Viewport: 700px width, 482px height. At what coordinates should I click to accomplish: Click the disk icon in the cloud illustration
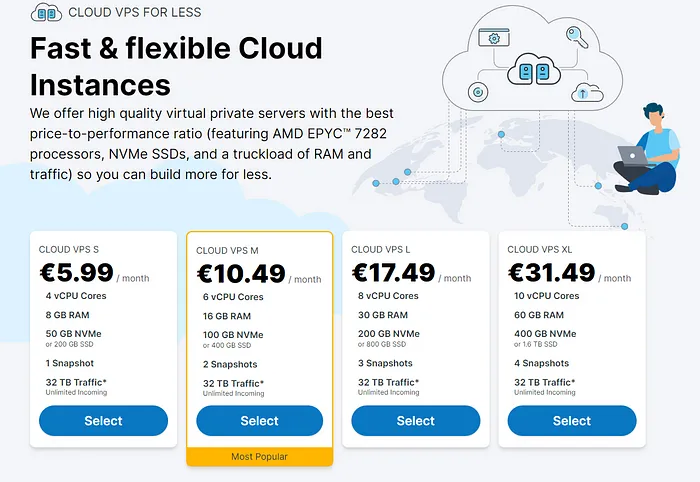478,92
